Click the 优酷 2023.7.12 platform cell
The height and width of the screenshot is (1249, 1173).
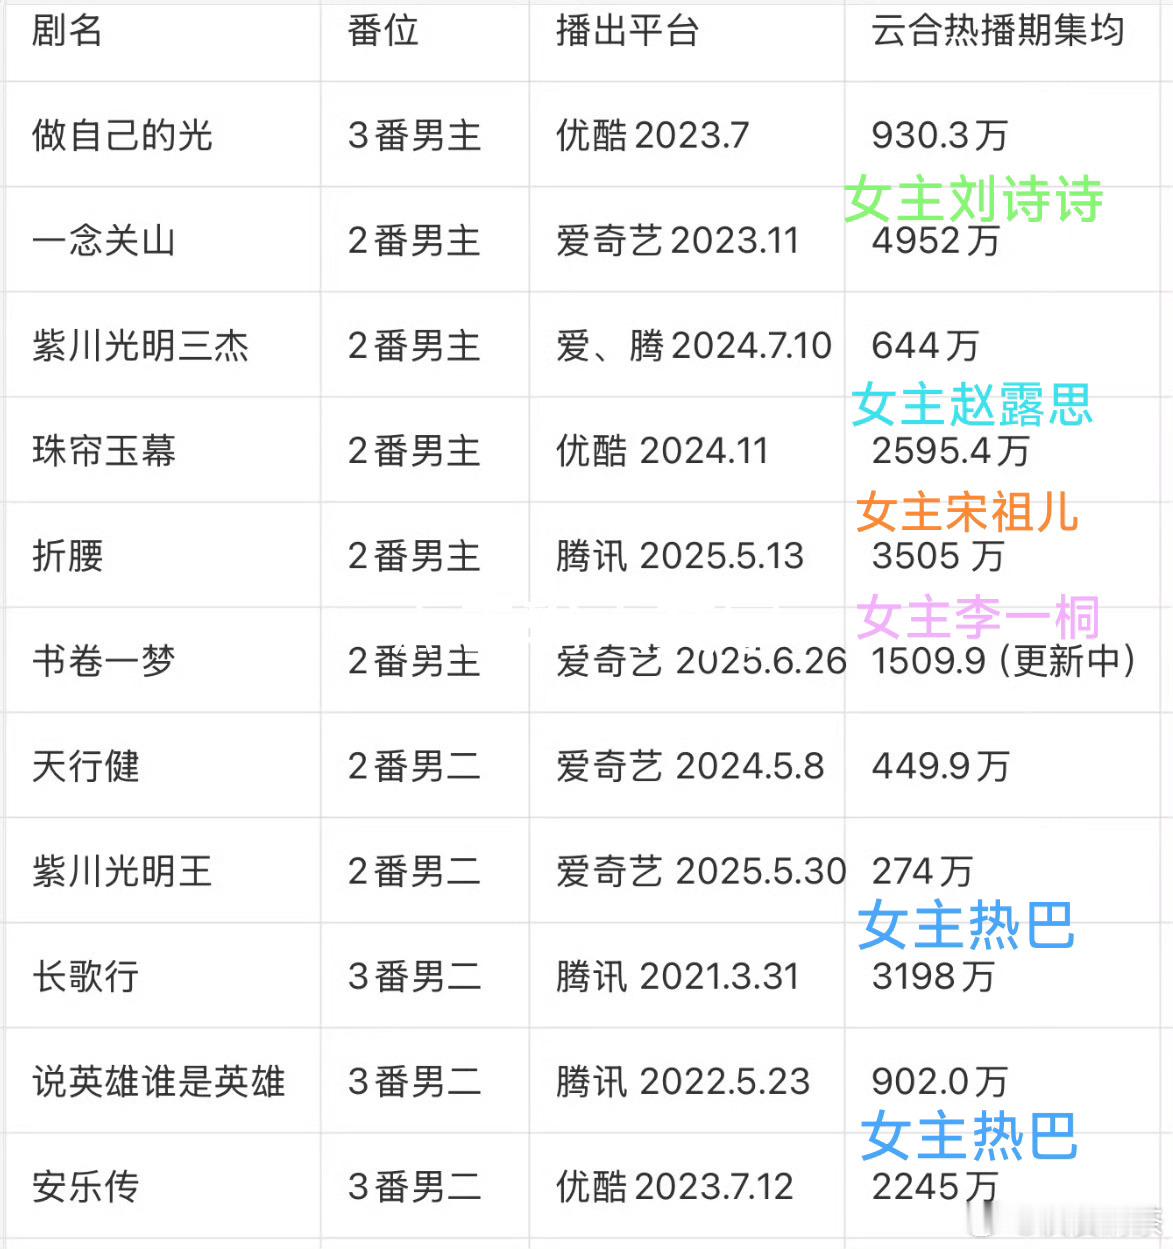tap(675, 1187)
